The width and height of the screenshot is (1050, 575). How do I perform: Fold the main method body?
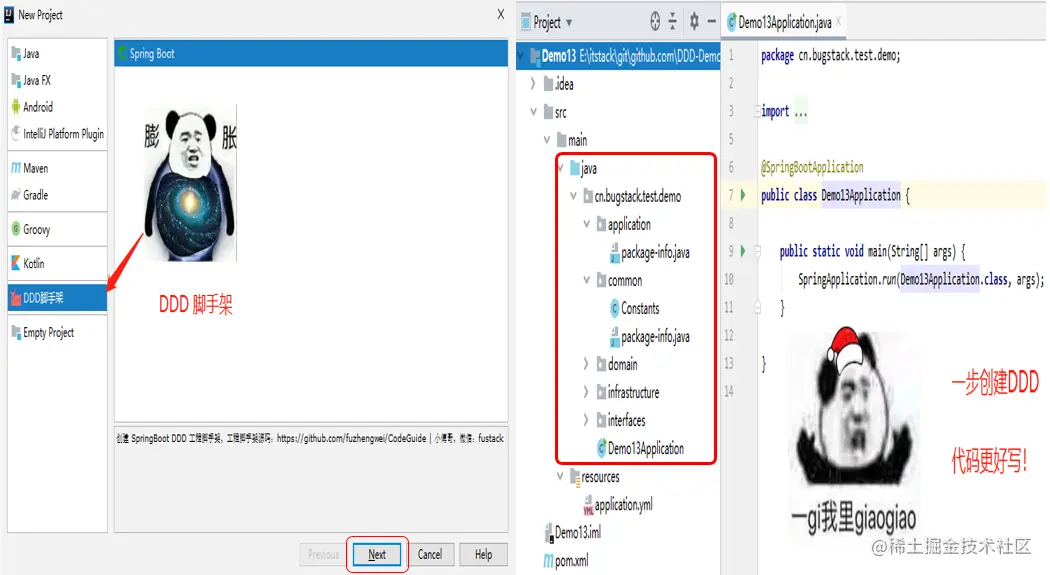[x=758, y=252]
